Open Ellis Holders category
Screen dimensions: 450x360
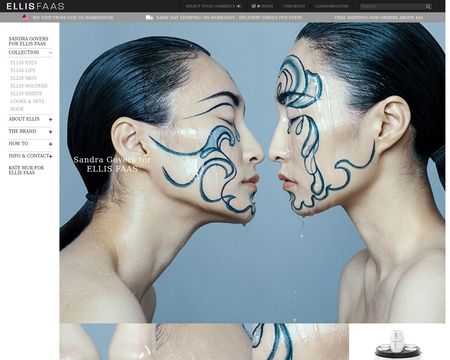pyautogui.click(x=29, y=86)
